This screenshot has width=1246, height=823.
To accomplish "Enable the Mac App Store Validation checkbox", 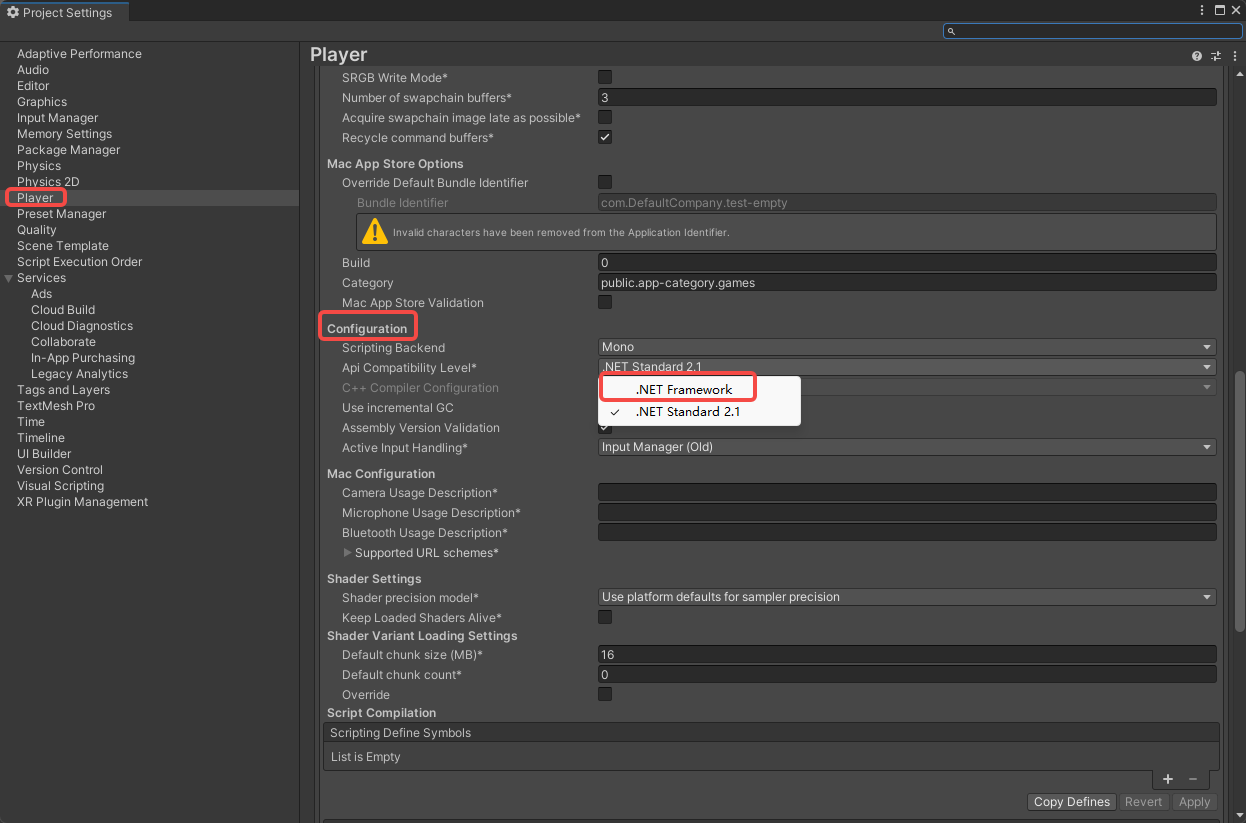I will pyautogui.click(x=605, y=302).
